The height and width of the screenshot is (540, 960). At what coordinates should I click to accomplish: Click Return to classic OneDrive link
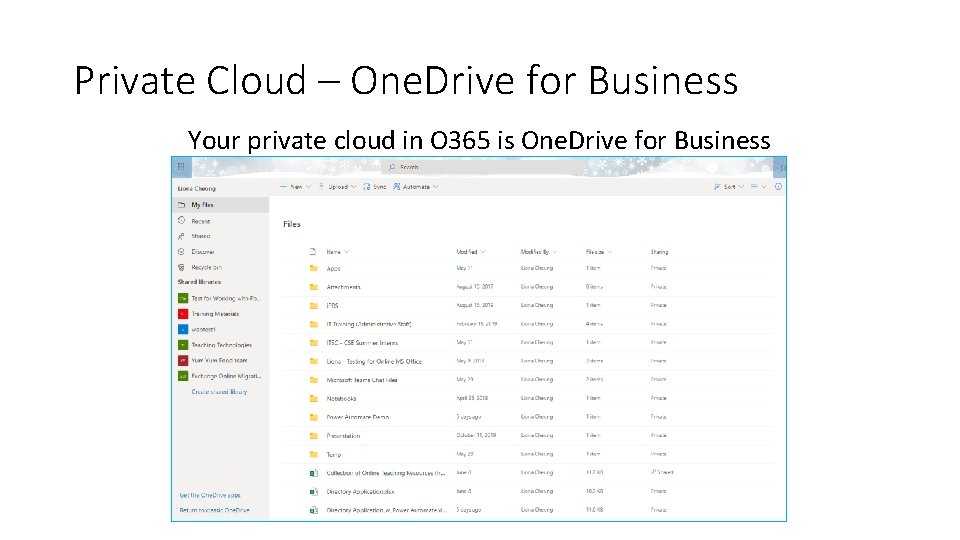coord(214,510)
